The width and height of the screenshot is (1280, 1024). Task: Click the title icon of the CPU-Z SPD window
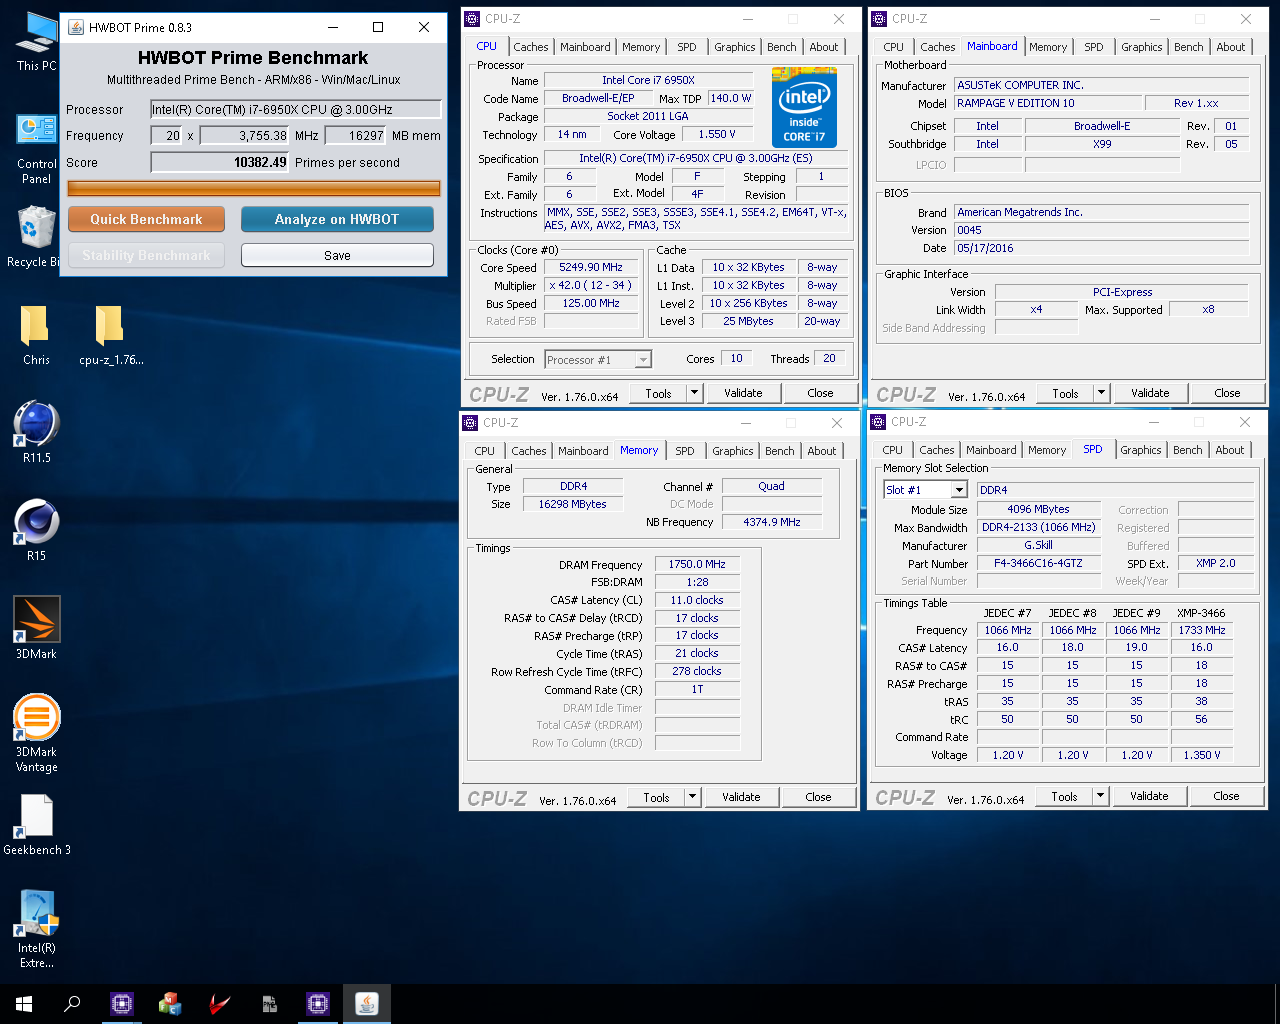[x=878, y=421]
